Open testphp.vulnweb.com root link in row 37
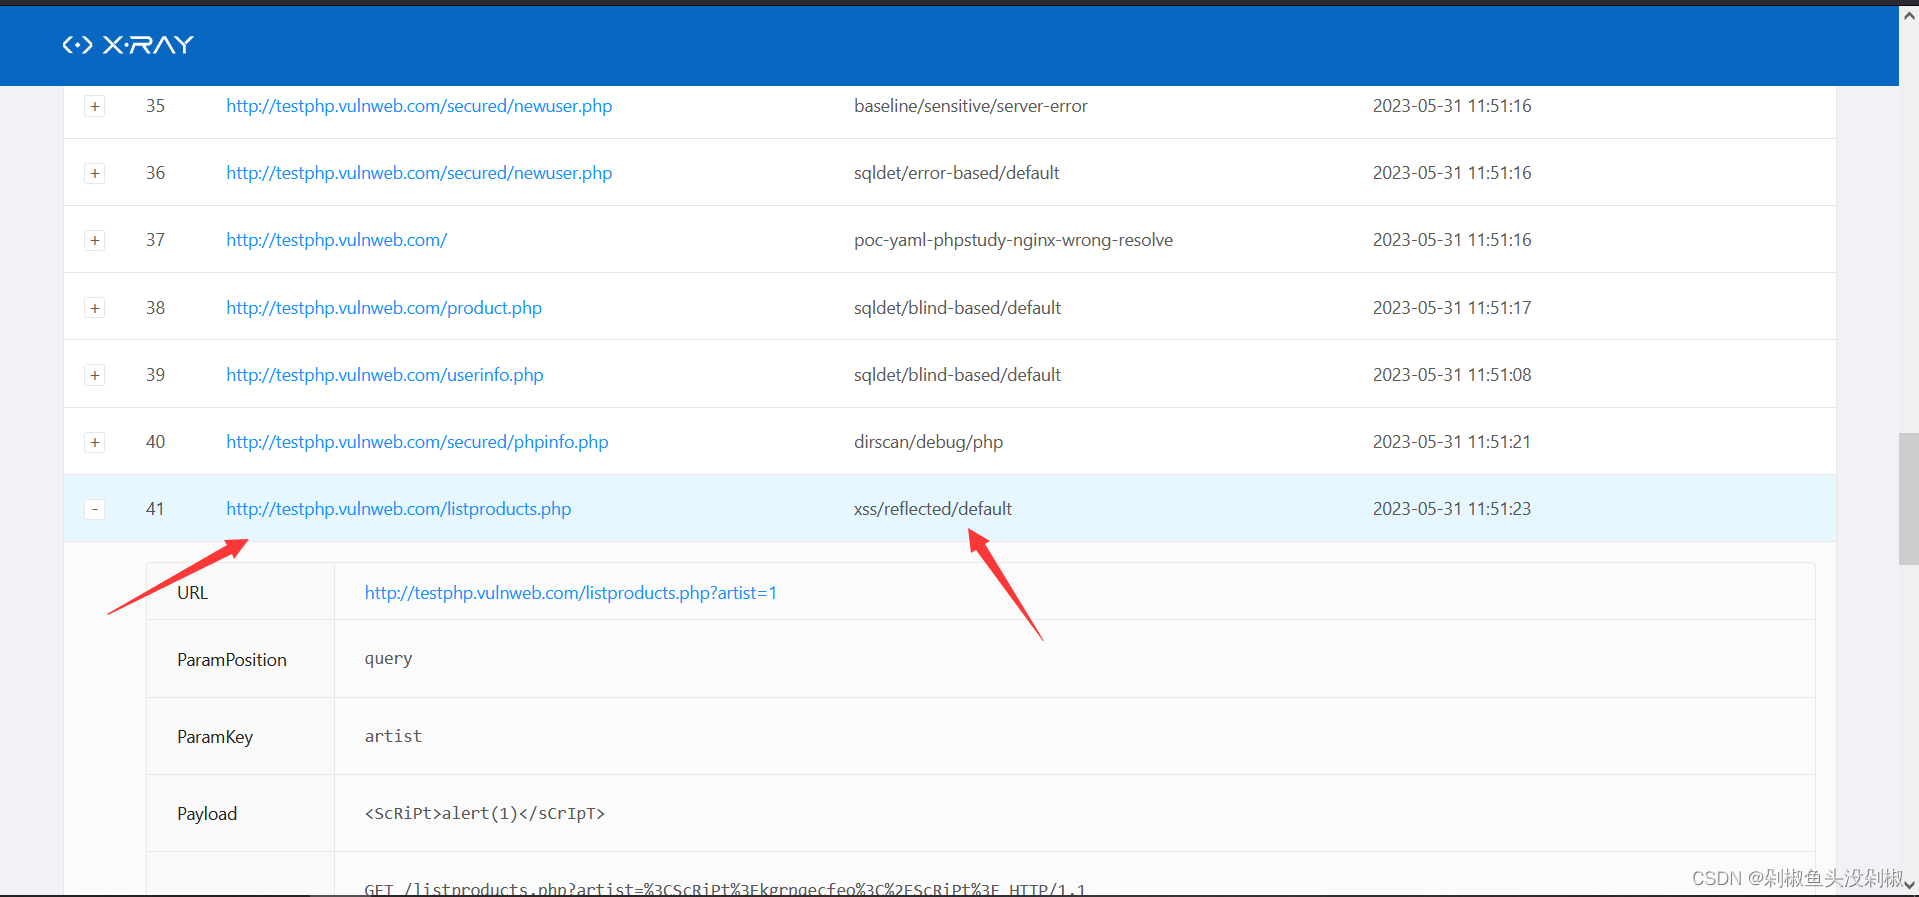Screen dimensions: 1919x897 click(336, 240)
